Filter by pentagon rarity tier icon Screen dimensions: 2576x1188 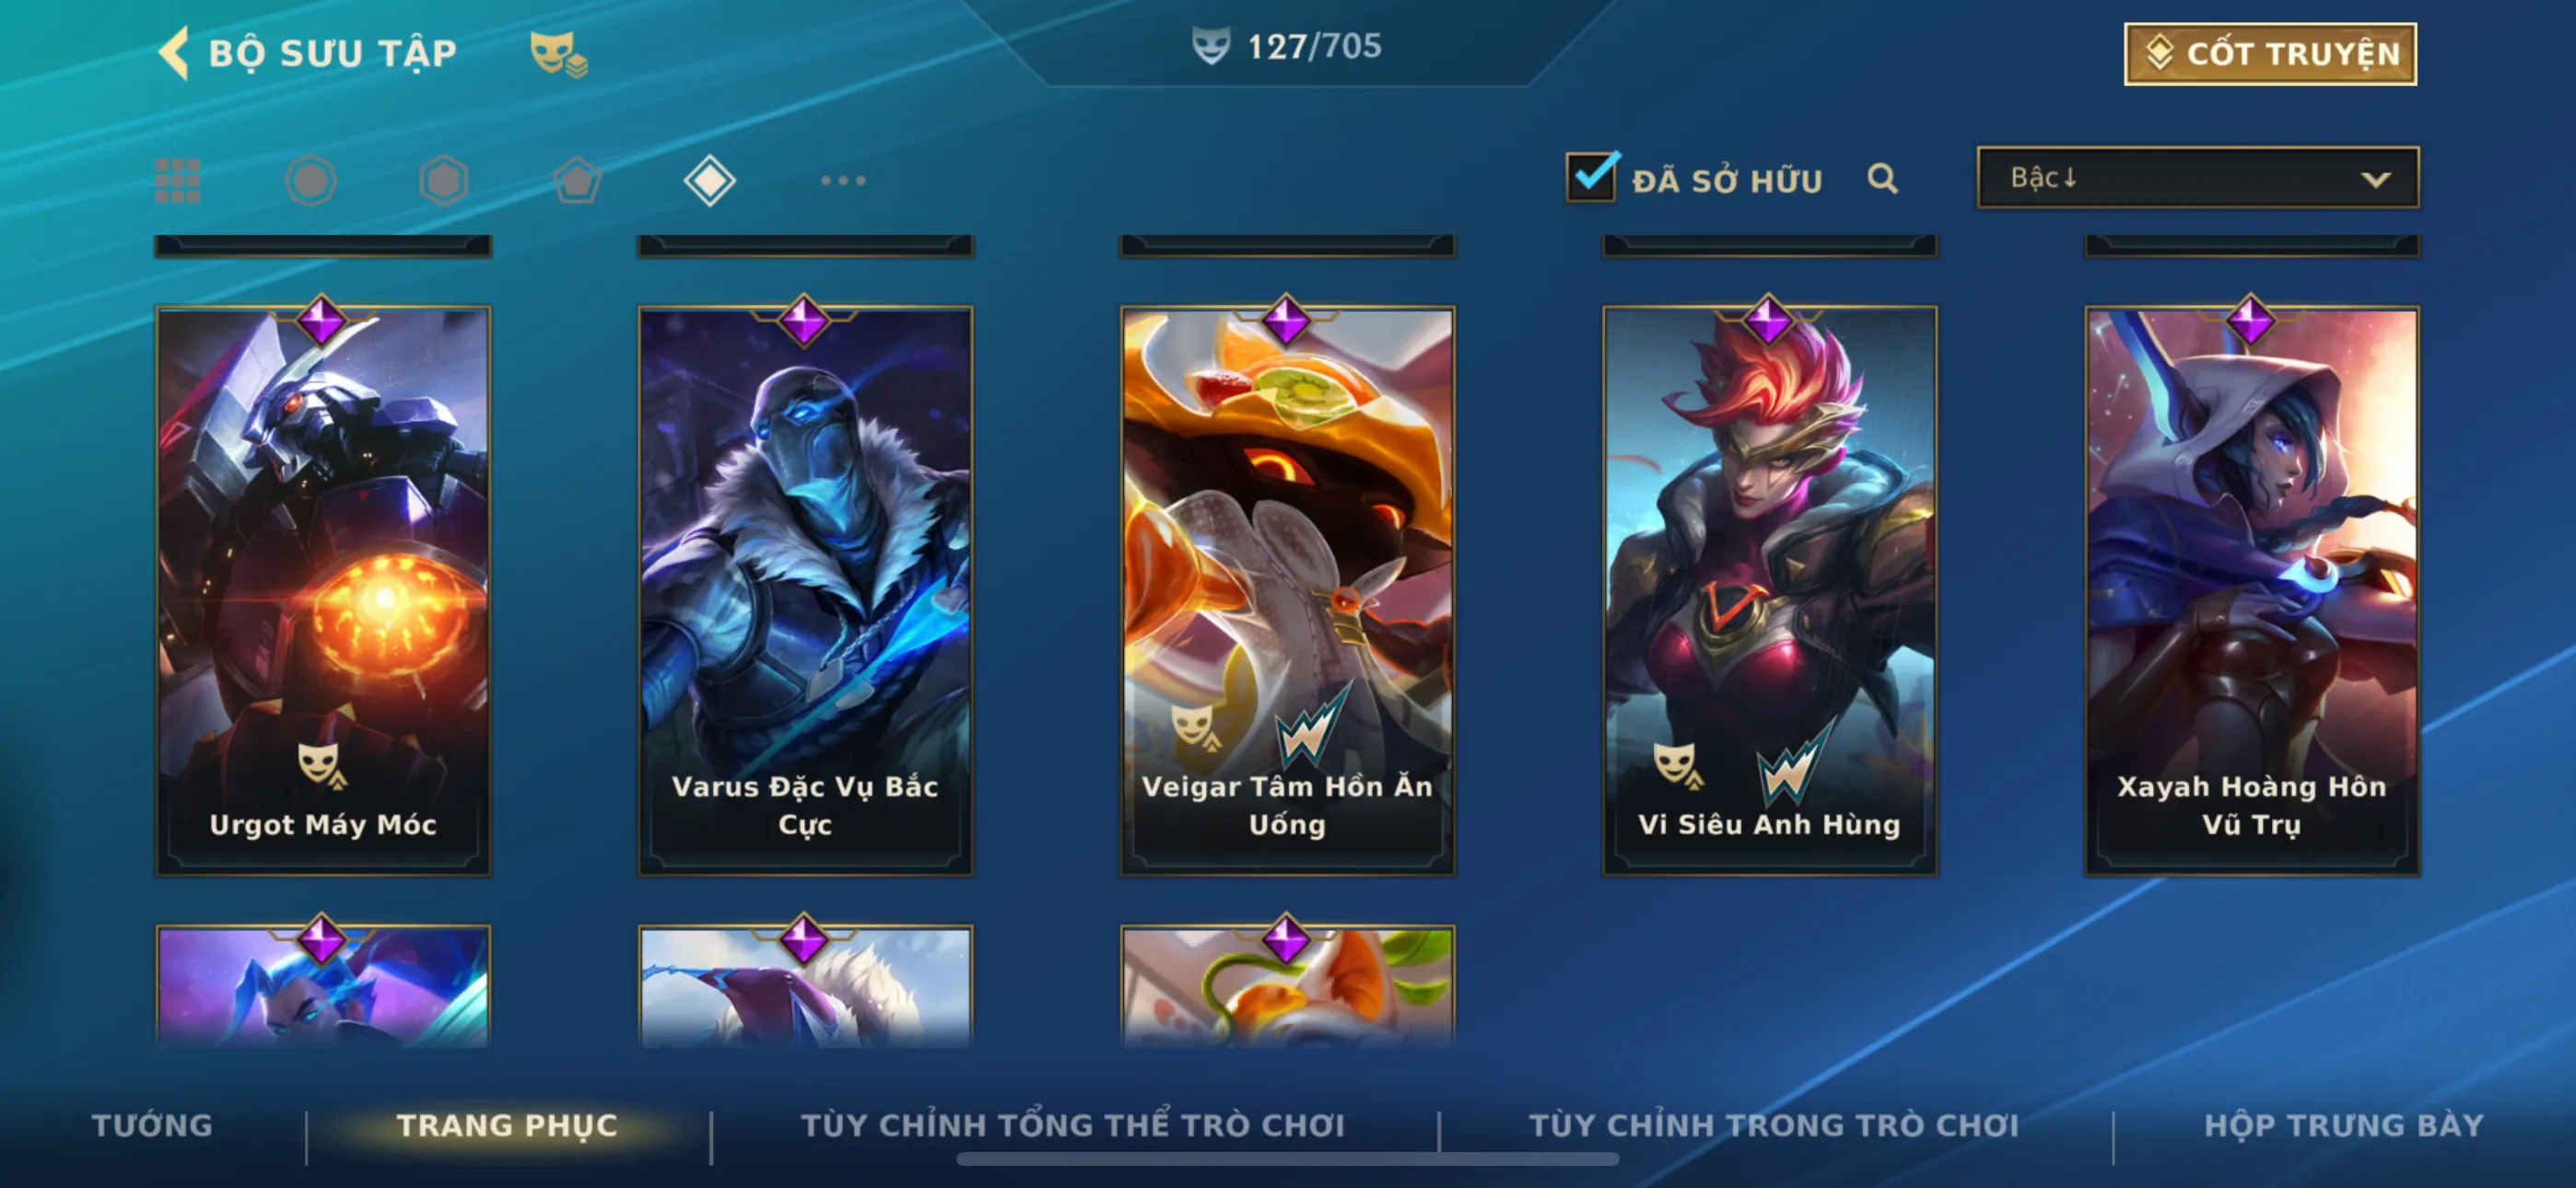click(x=577, y=181)
